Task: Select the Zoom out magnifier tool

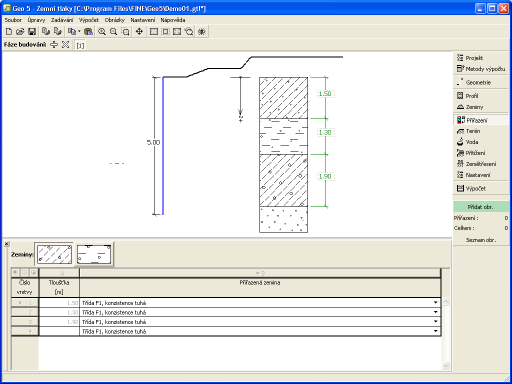Action: click(x=113, y=32)
